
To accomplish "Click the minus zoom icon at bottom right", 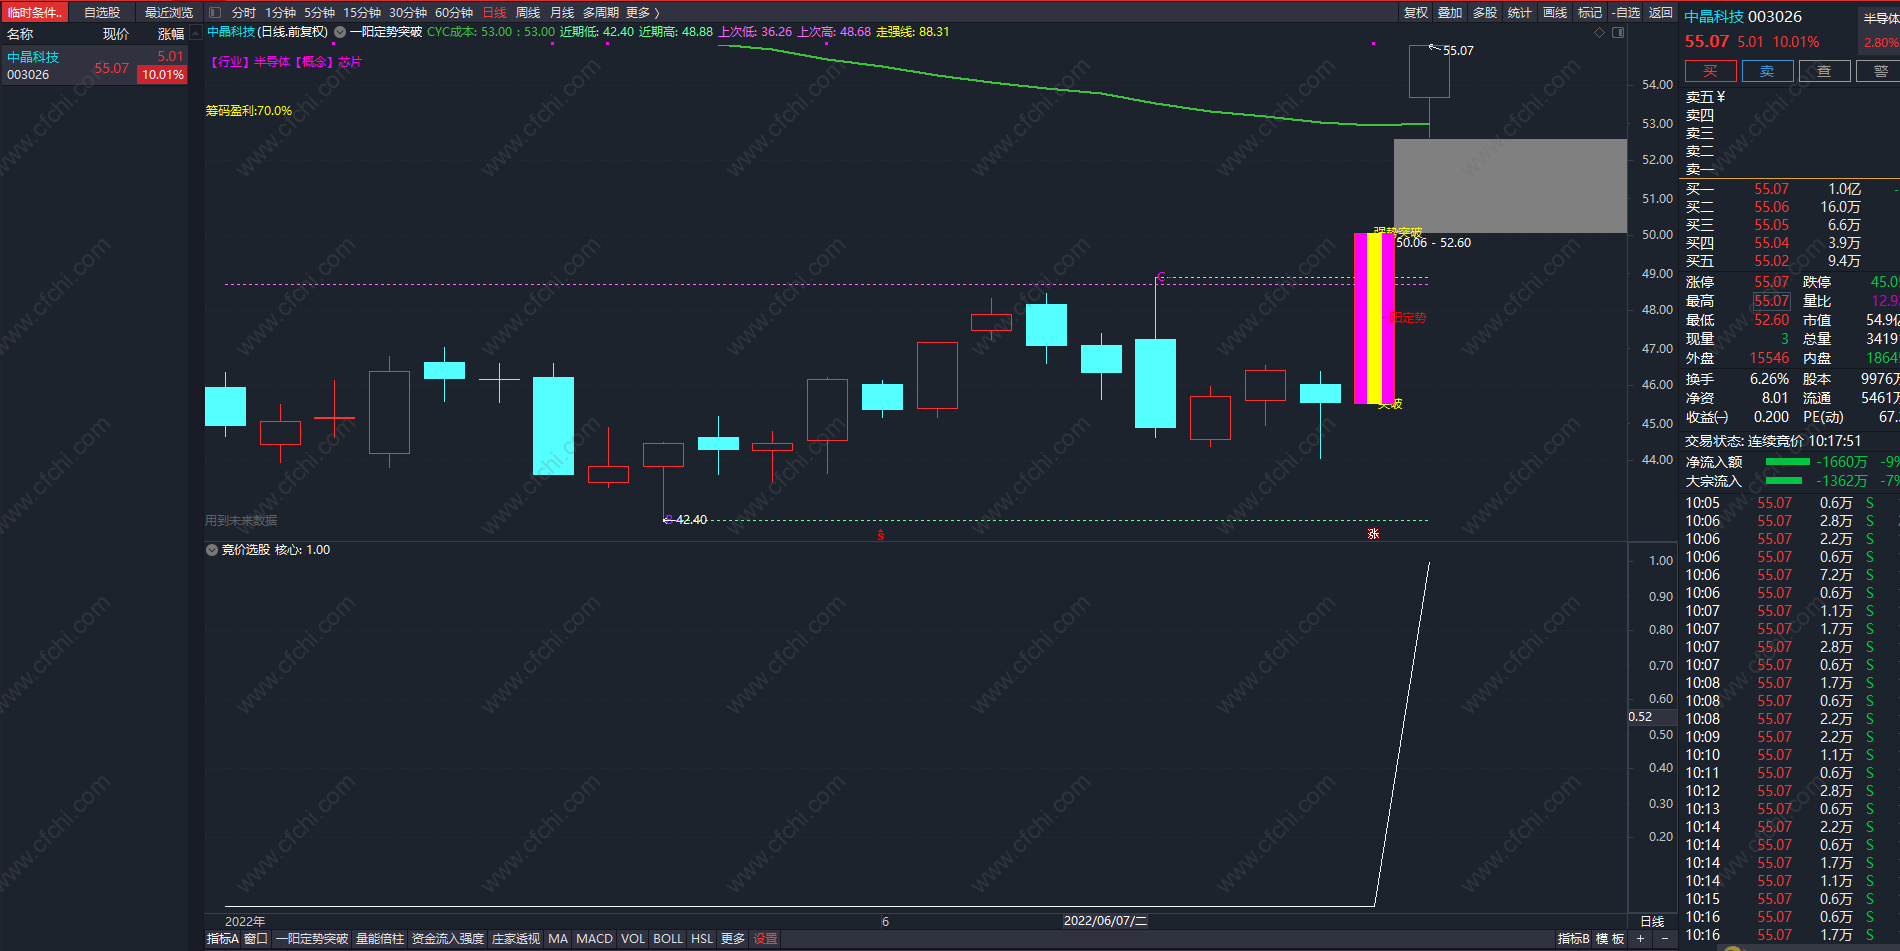I will [x=1664, y=939].
